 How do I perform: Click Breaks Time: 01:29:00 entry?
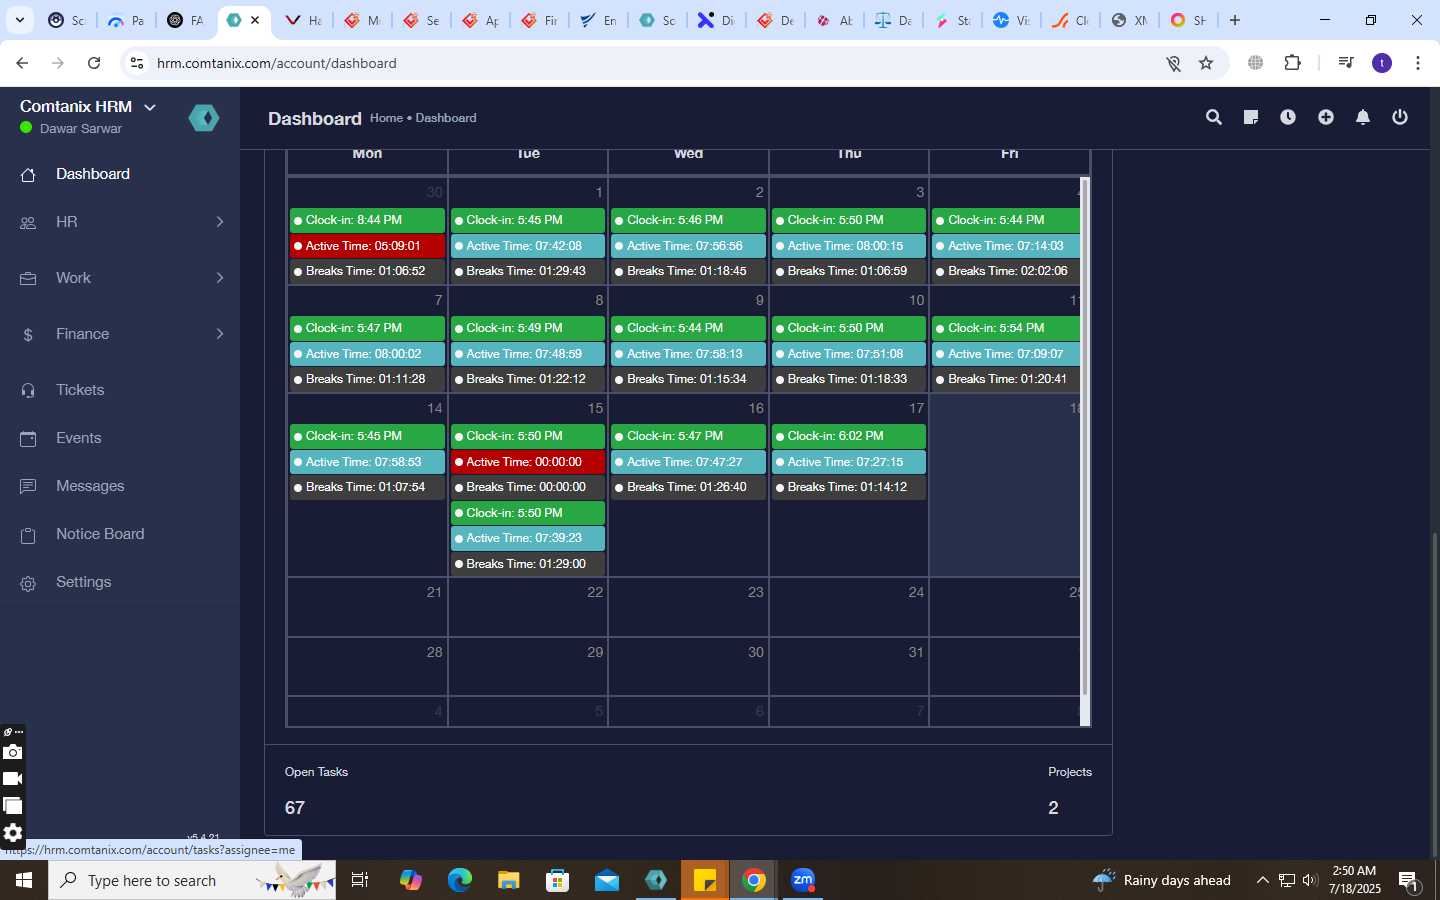pos(528,564)
